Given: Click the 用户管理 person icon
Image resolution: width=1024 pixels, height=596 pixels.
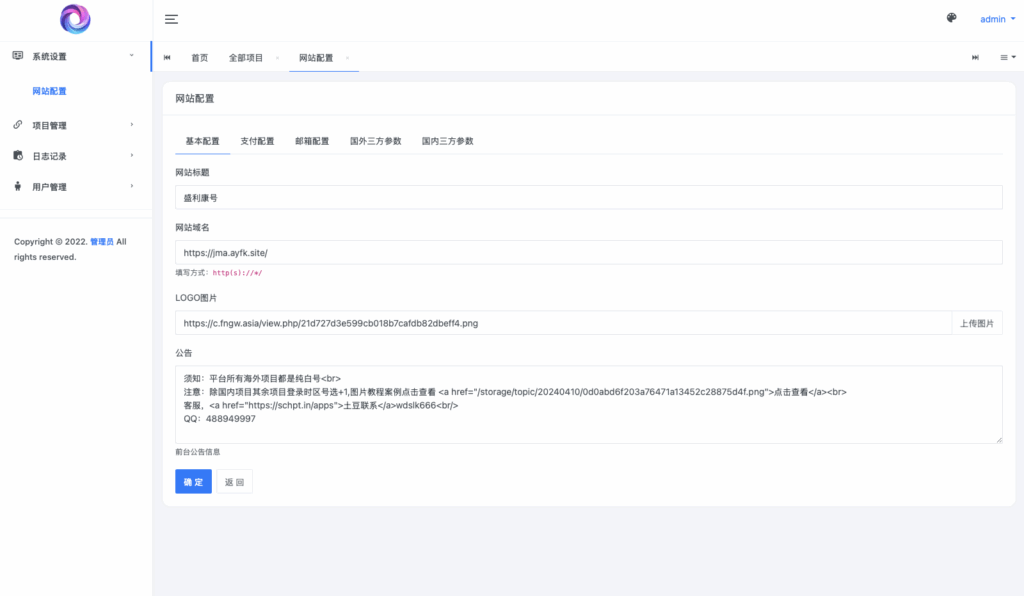Looking at the screenshot, I should [x=18, y=187].
